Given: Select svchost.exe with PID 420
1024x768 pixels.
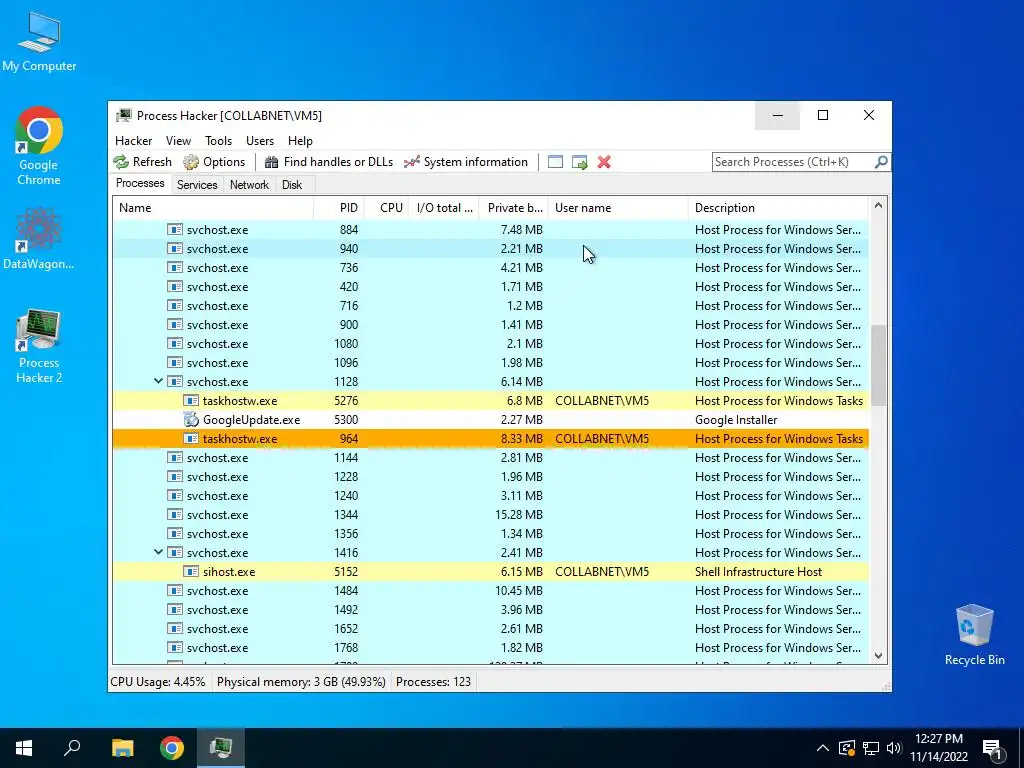Looking at the screenshot, I should coord(490,287).
